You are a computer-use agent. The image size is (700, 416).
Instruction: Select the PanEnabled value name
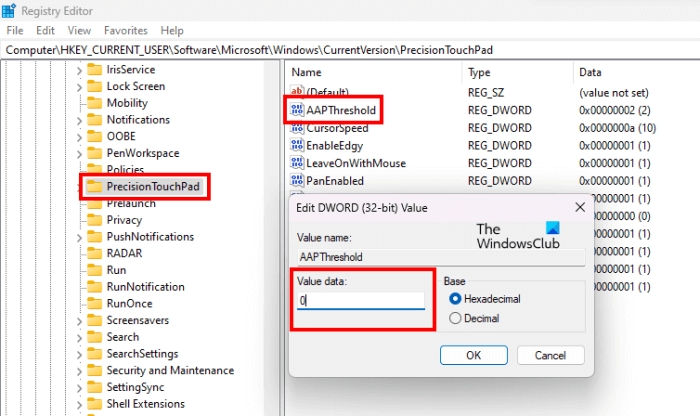pyautogui.click(x=335, y=181)
